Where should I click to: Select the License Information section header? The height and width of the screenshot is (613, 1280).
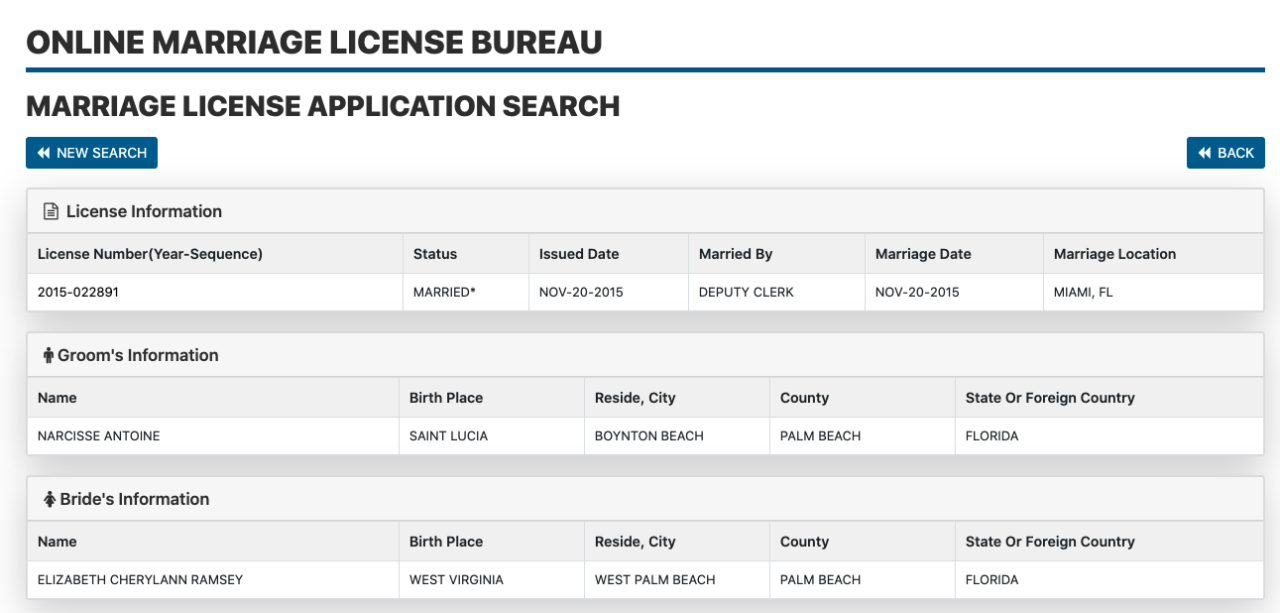[x=143, y=211]
